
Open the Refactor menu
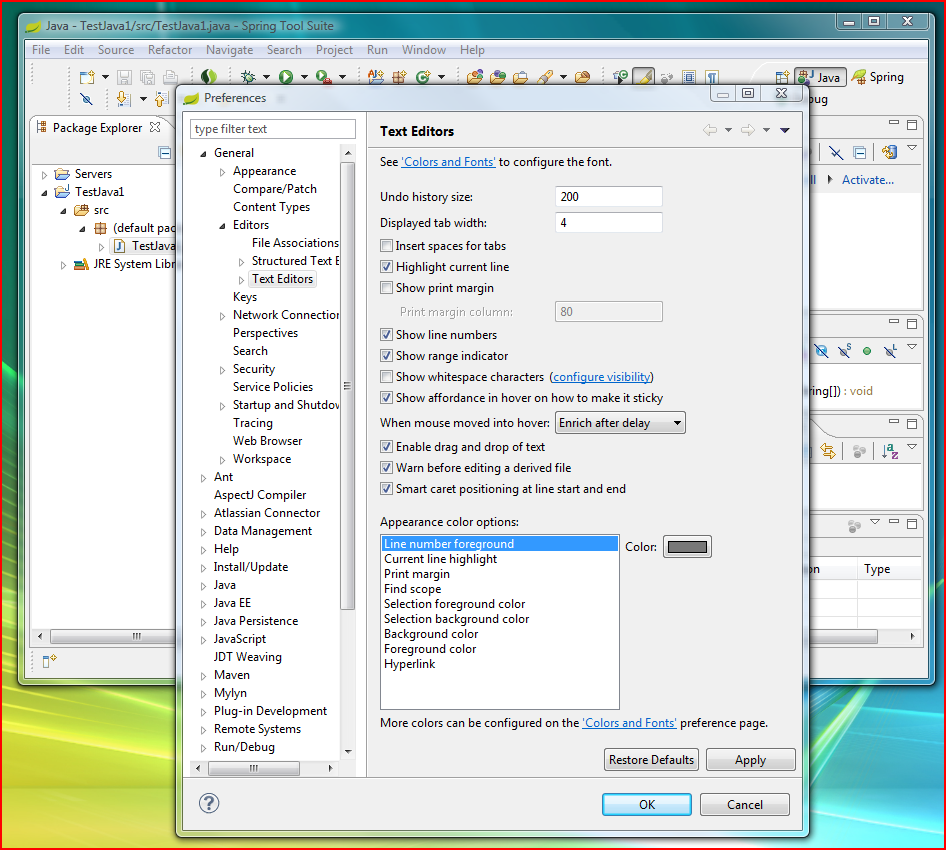170,50
